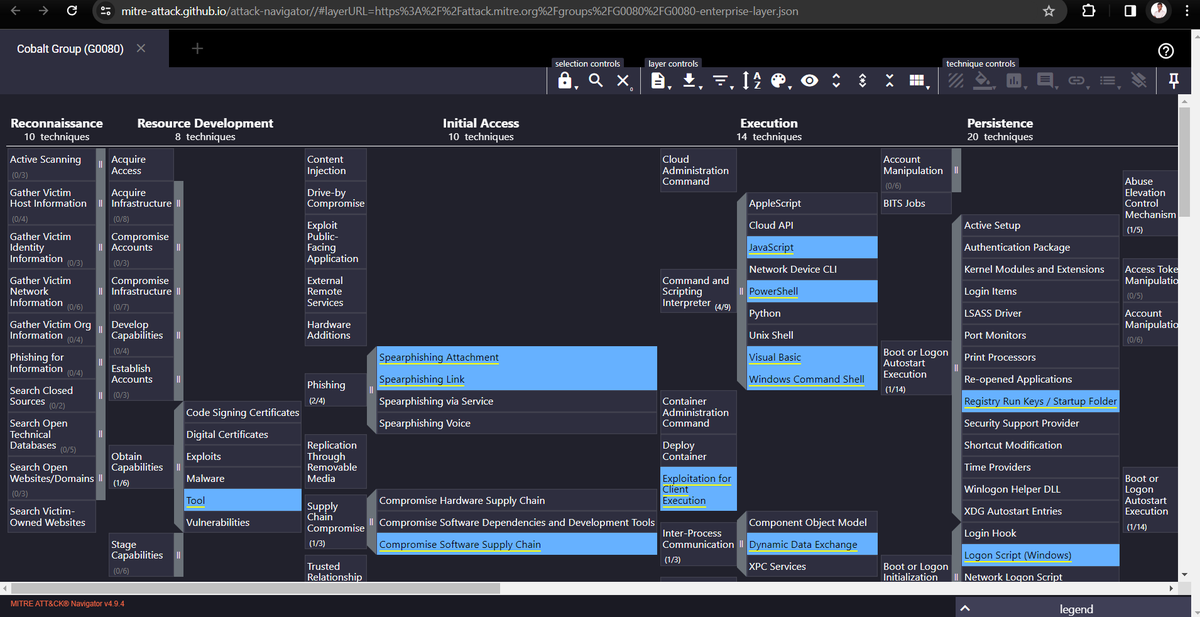Open the color setup palette icon

click(780, 81)
